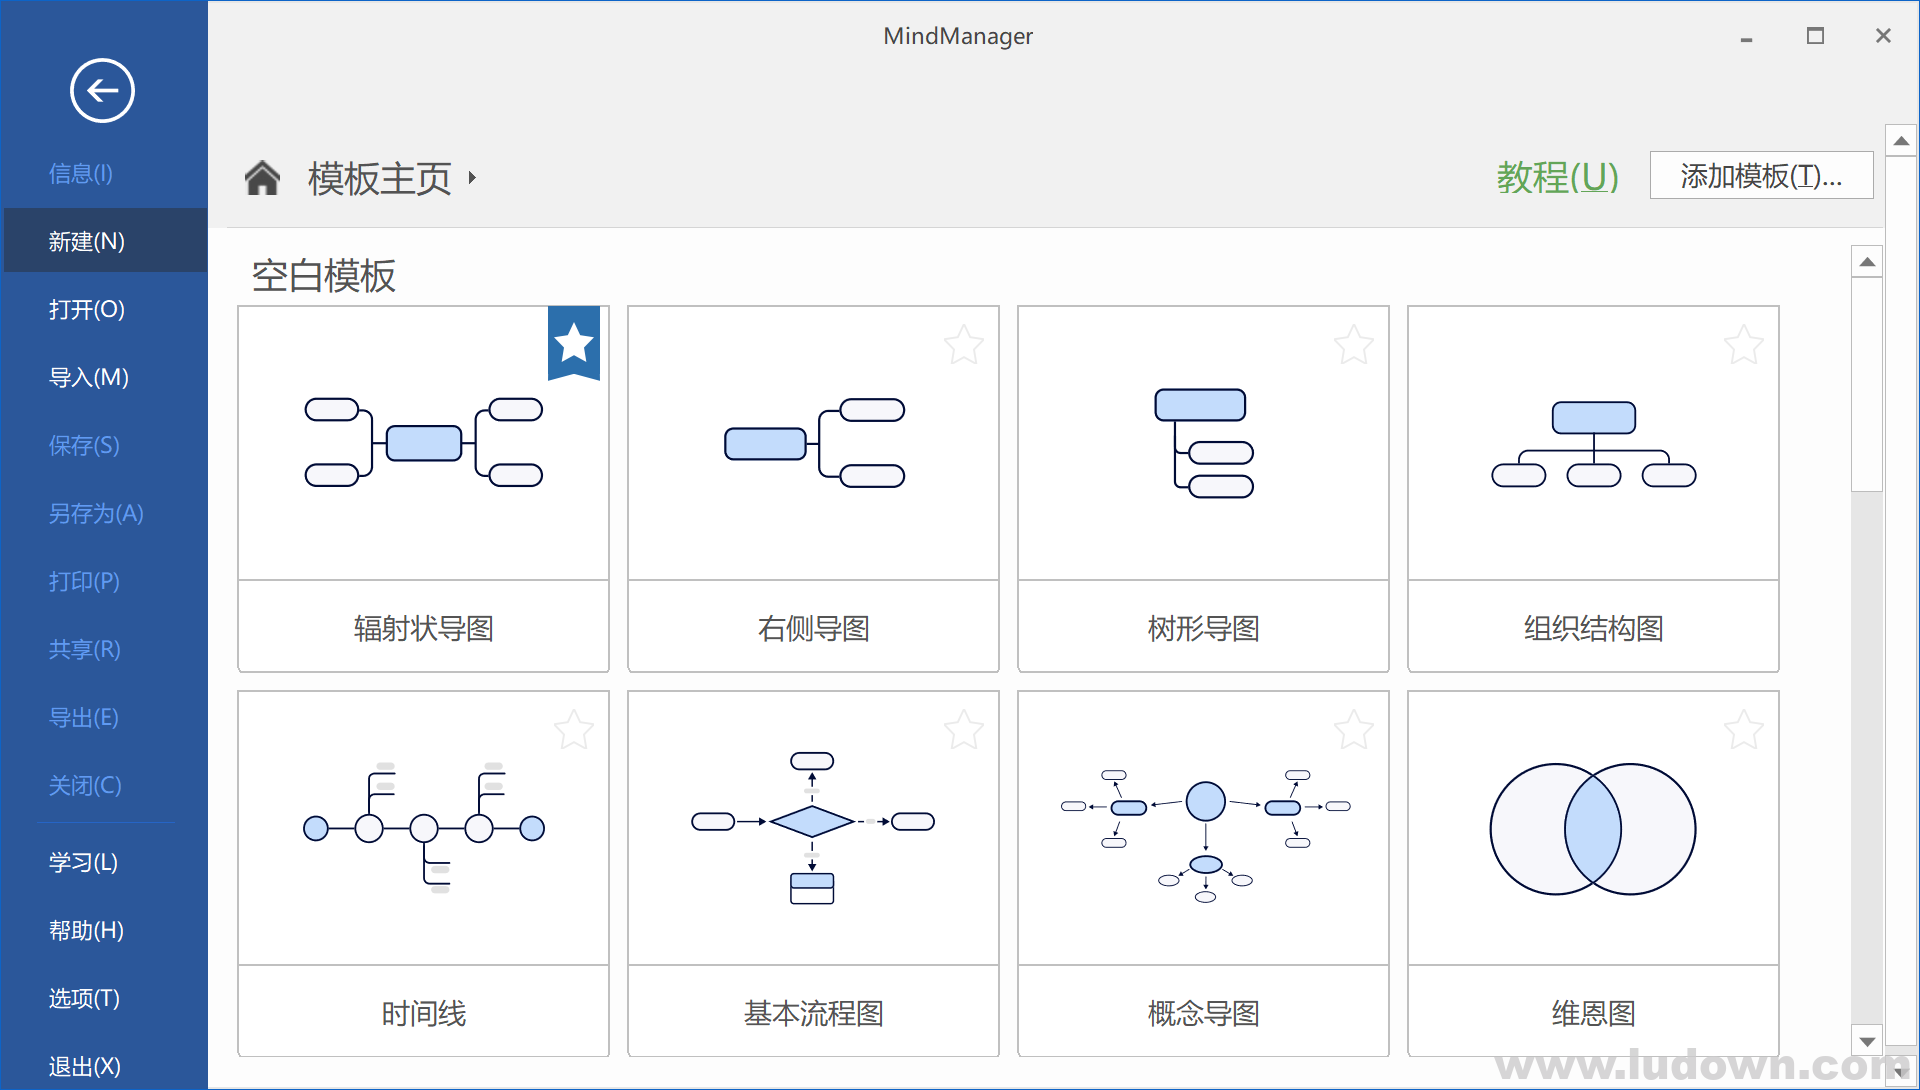Favorite the 右侧导图 template star
Image resolution: width=1920 pixels, height=1090 pixels.
964,345
